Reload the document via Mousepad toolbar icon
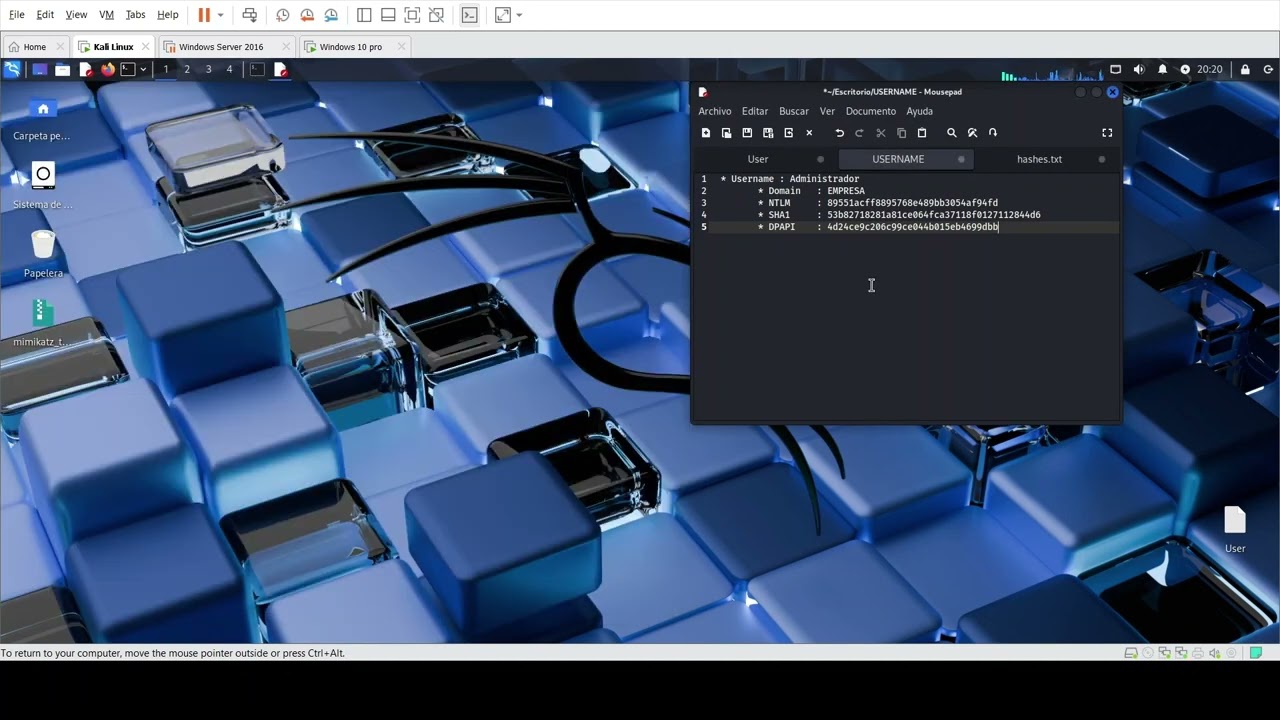Image resolution: width=1280 pixels, height=720 pixels. [x=788, y=133]
